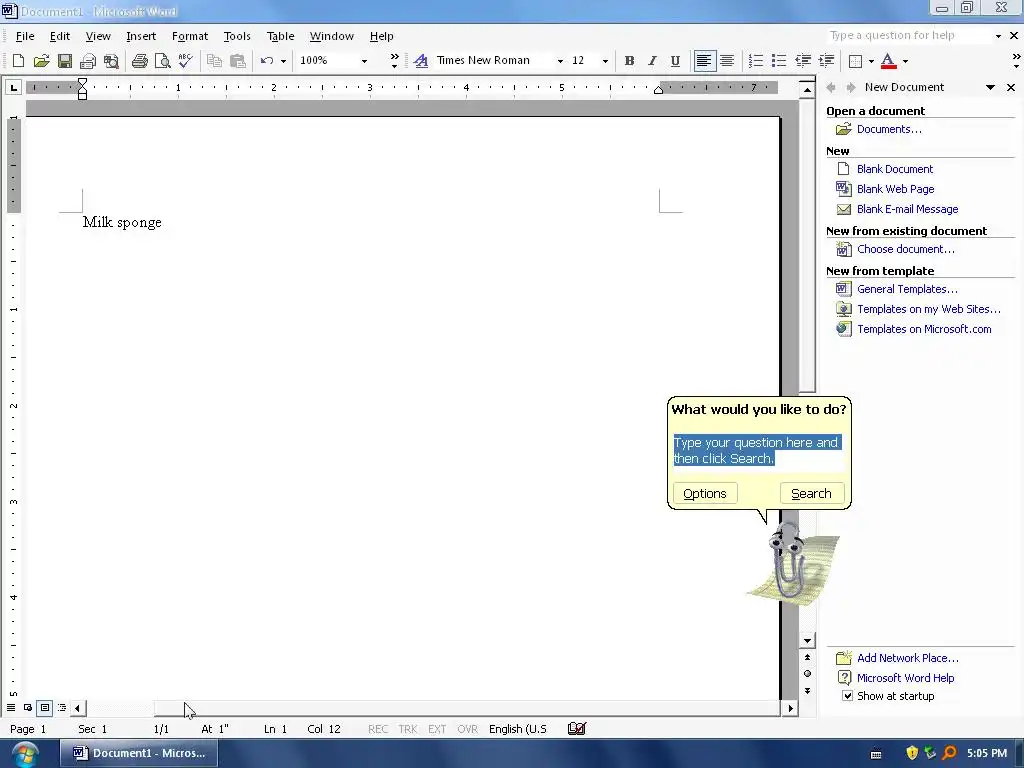Screen dimensions: 1024x768
Task: Open the Undo history dropdown arrow
Action: [x=283, y=61]
